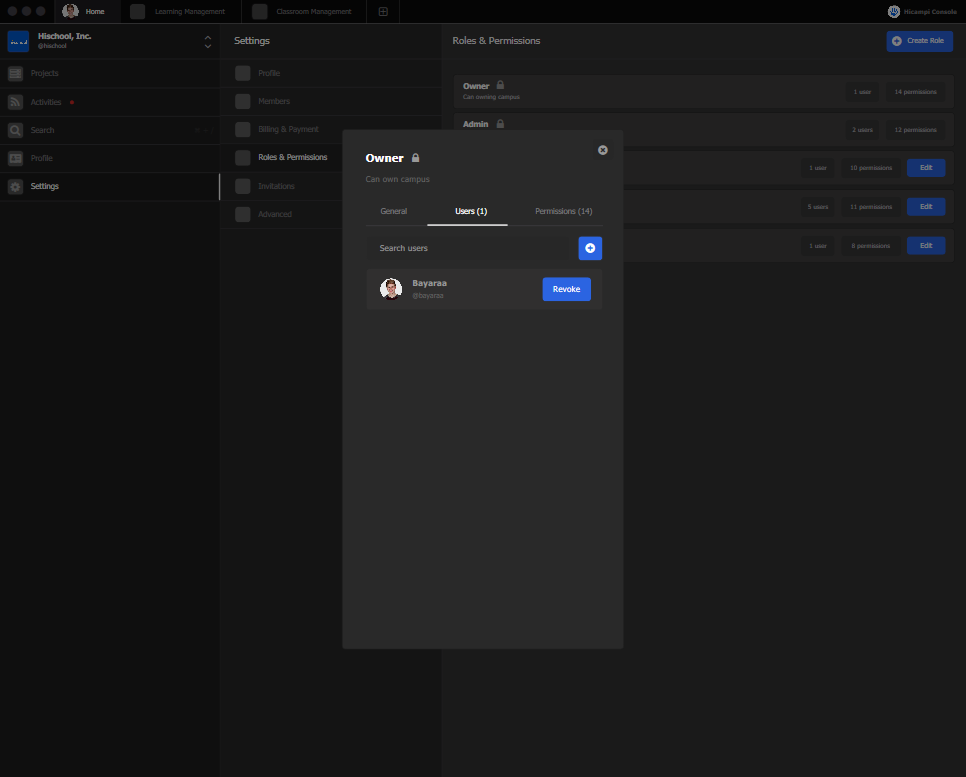Screen dimensions: 966x777
Task: Switch to the Permissions (14) tab
Action: [x=563, y=211]
